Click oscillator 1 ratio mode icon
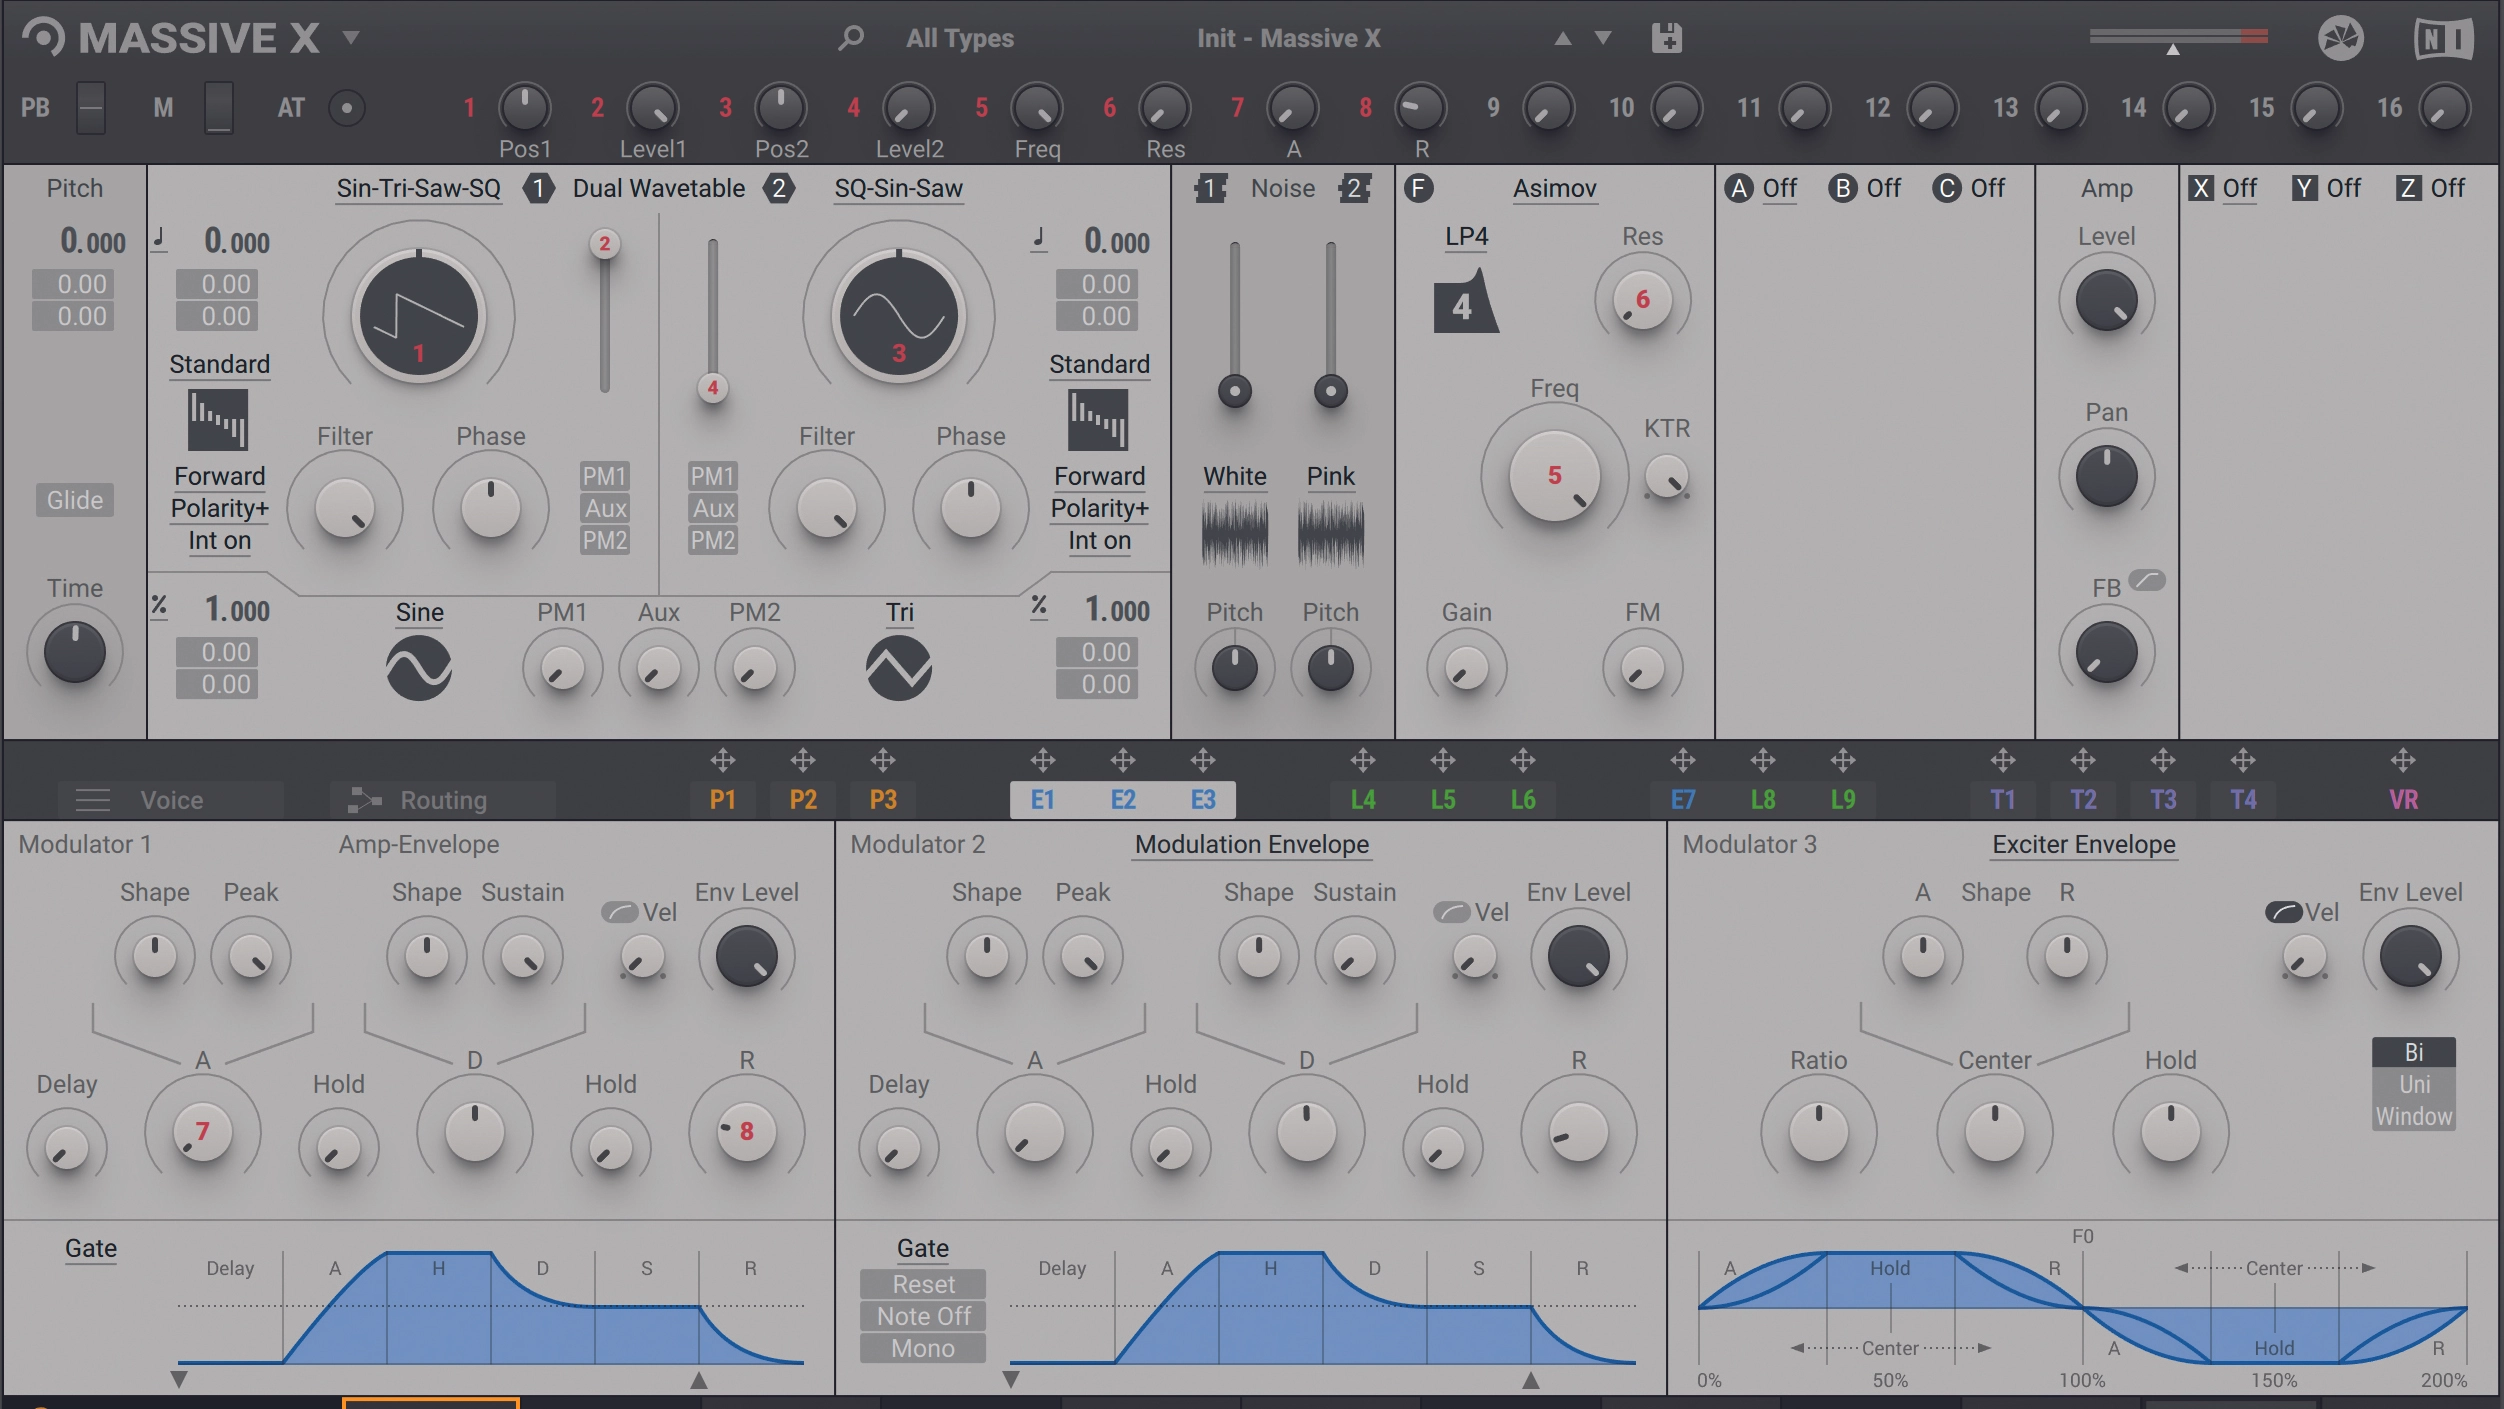Viewport: 2504px width, 1409px height. [159, 607]
